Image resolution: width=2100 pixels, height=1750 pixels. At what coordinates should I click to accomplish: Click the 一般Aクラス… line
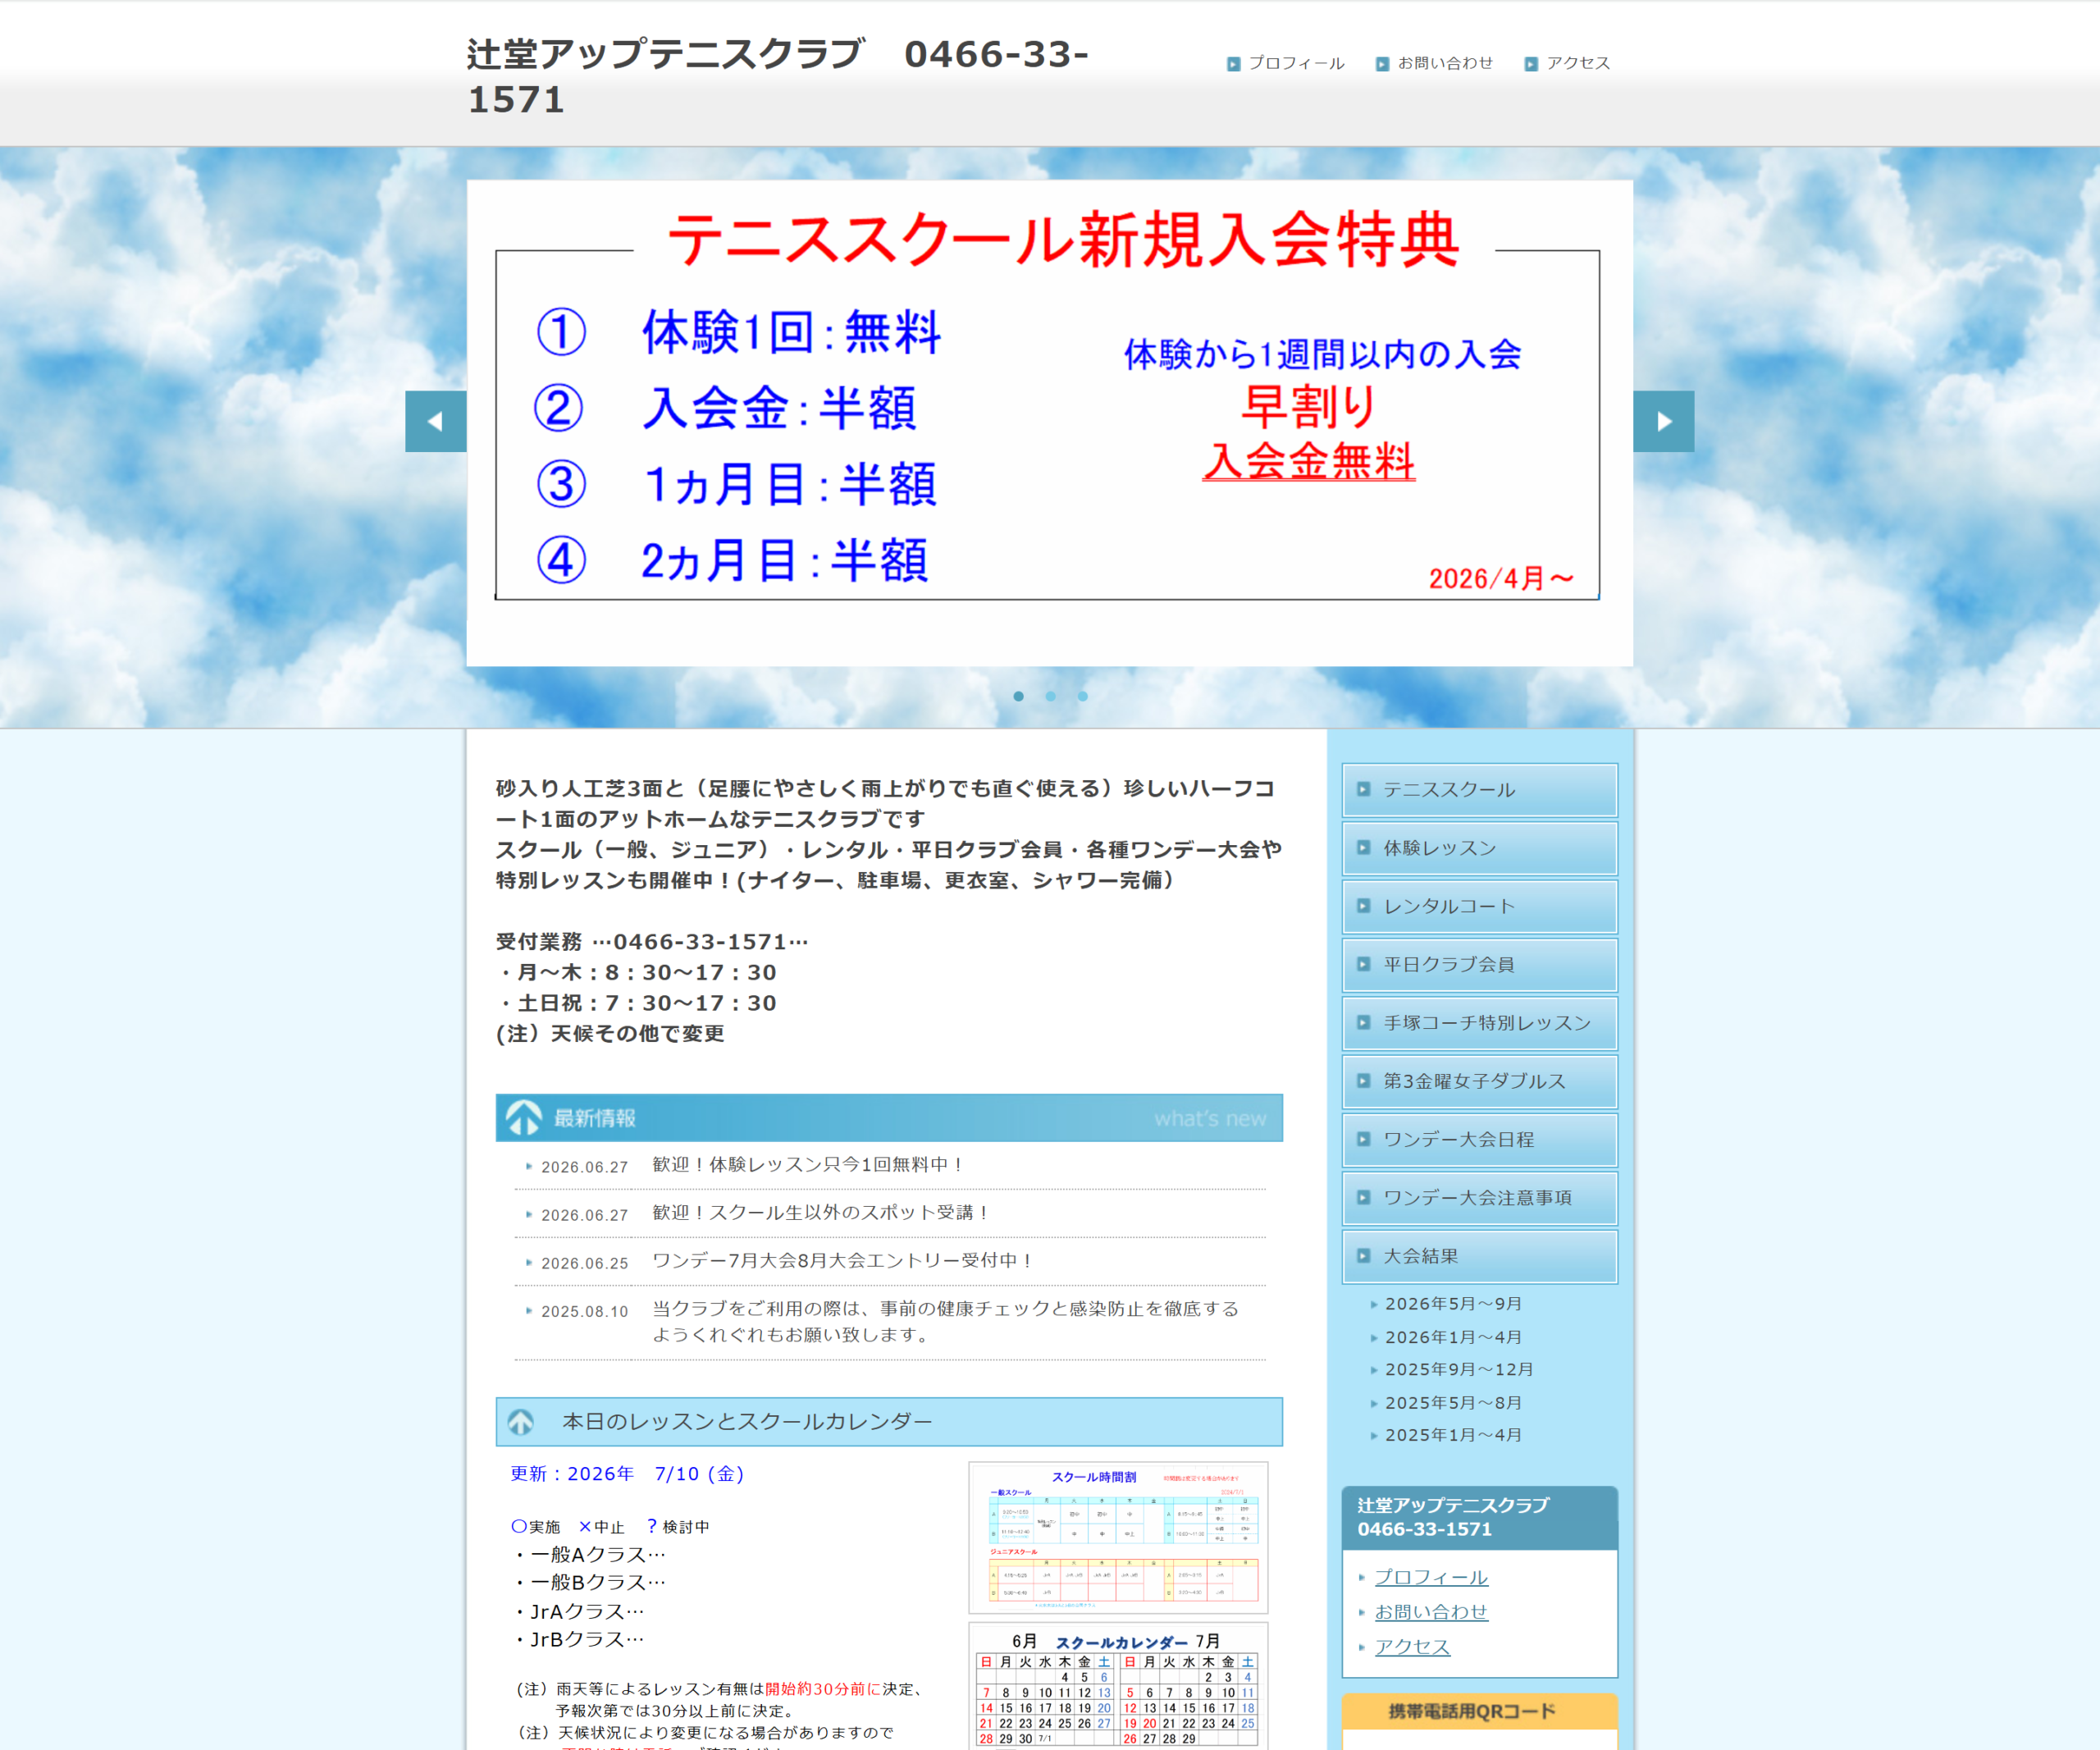pos(590,1555)
